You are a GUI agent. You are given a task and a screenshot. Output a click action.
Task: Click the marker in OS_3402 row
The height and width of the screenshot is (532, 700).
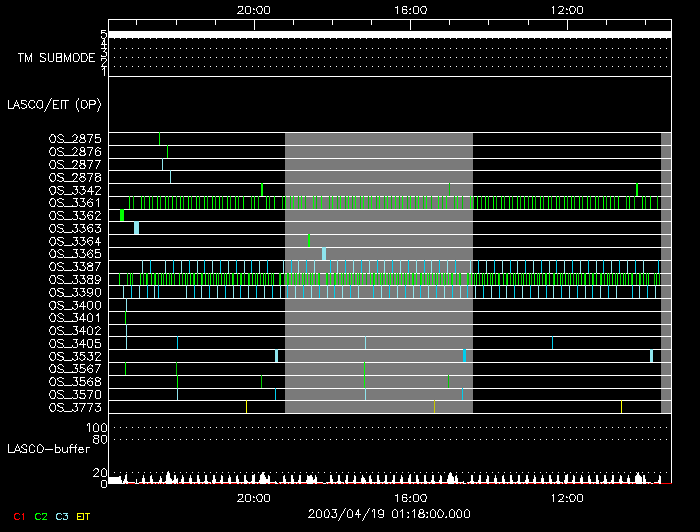tap(126, 331)
